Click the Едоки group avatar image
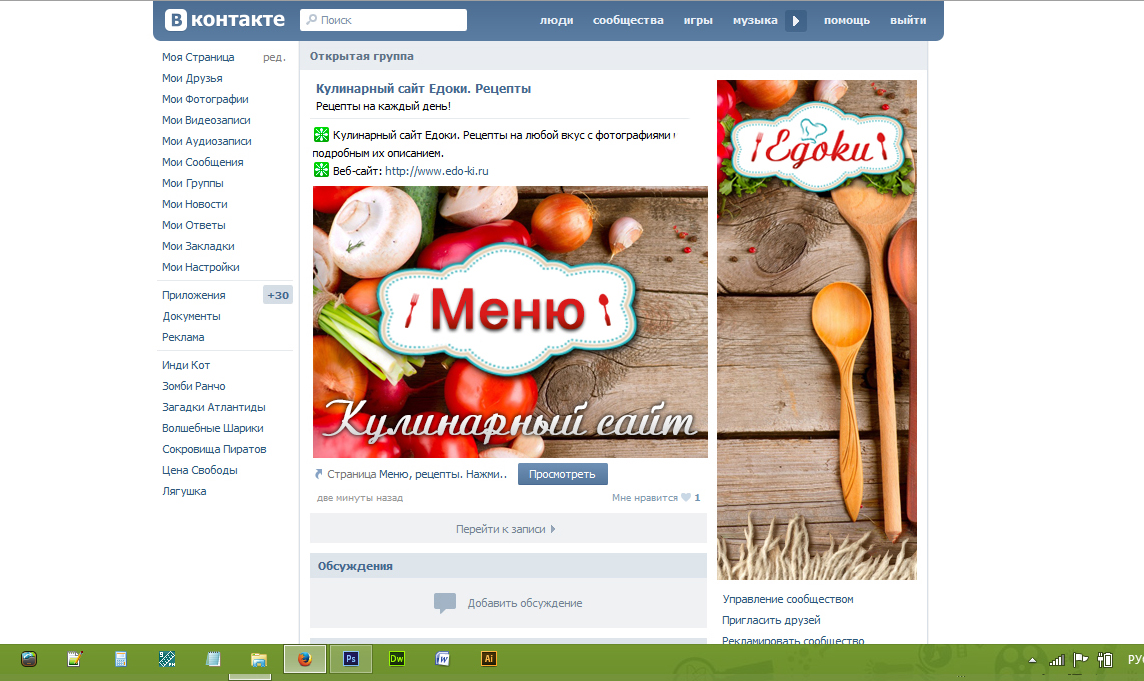The height and width of the screenshot is (681, 1144). 816,330
